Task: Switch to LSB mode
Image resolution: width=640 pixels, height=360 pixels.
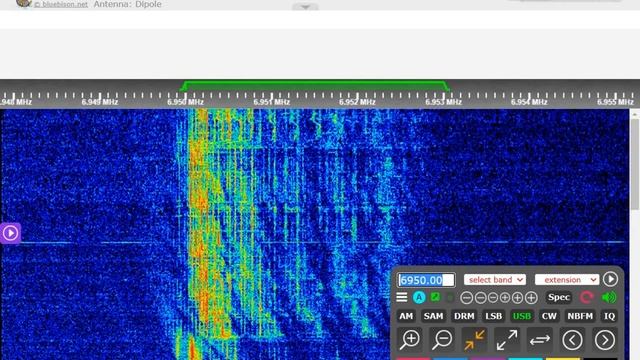Action: click(493, 316)
